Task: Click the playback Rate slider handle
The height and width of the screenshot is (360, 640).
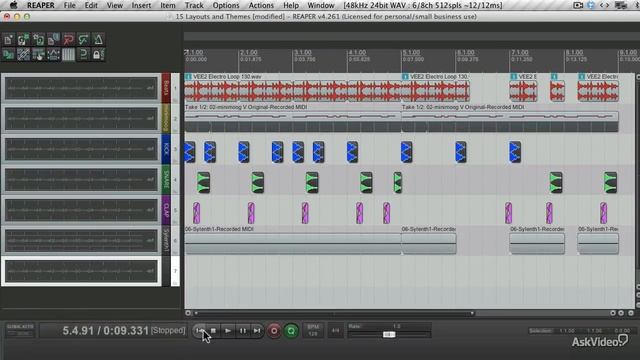Action: point(389,334)
